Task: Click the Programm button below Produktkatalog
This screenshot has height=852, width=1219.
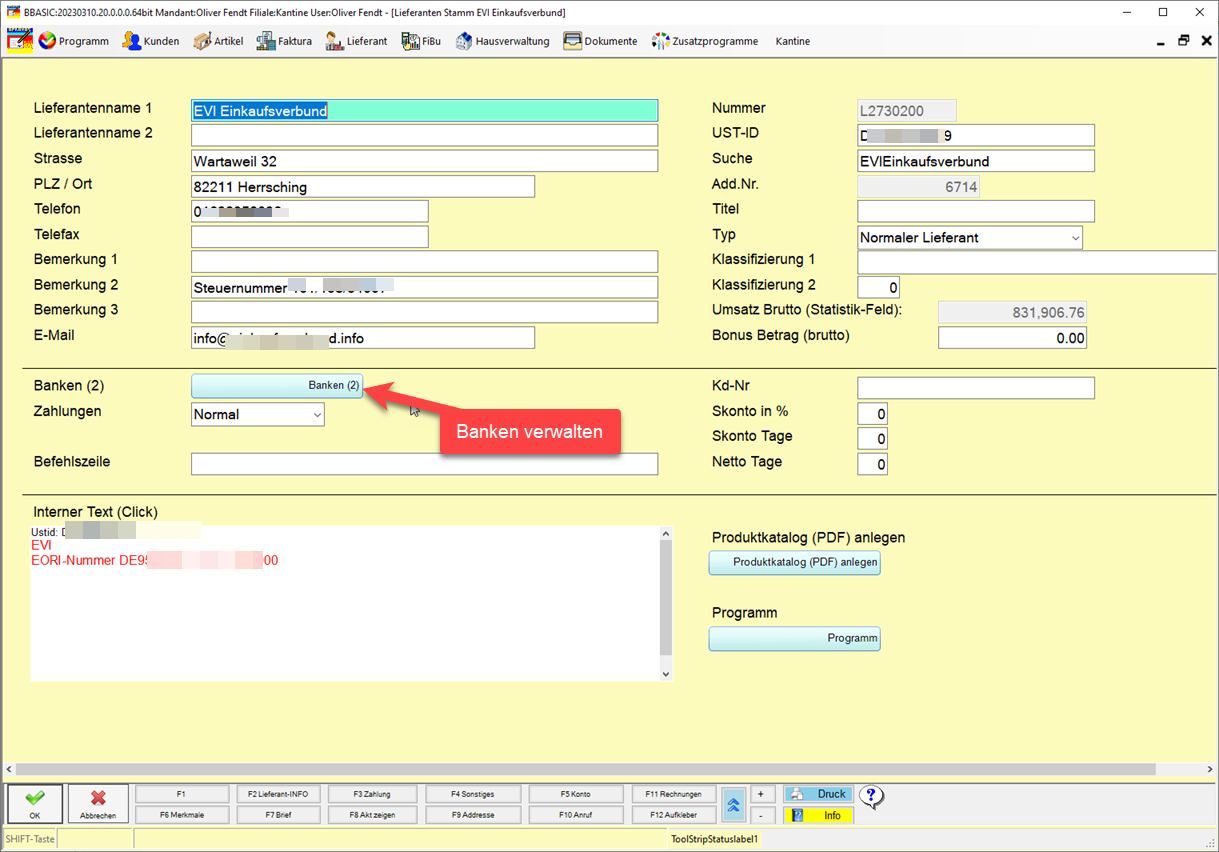Action: (795, 638)
